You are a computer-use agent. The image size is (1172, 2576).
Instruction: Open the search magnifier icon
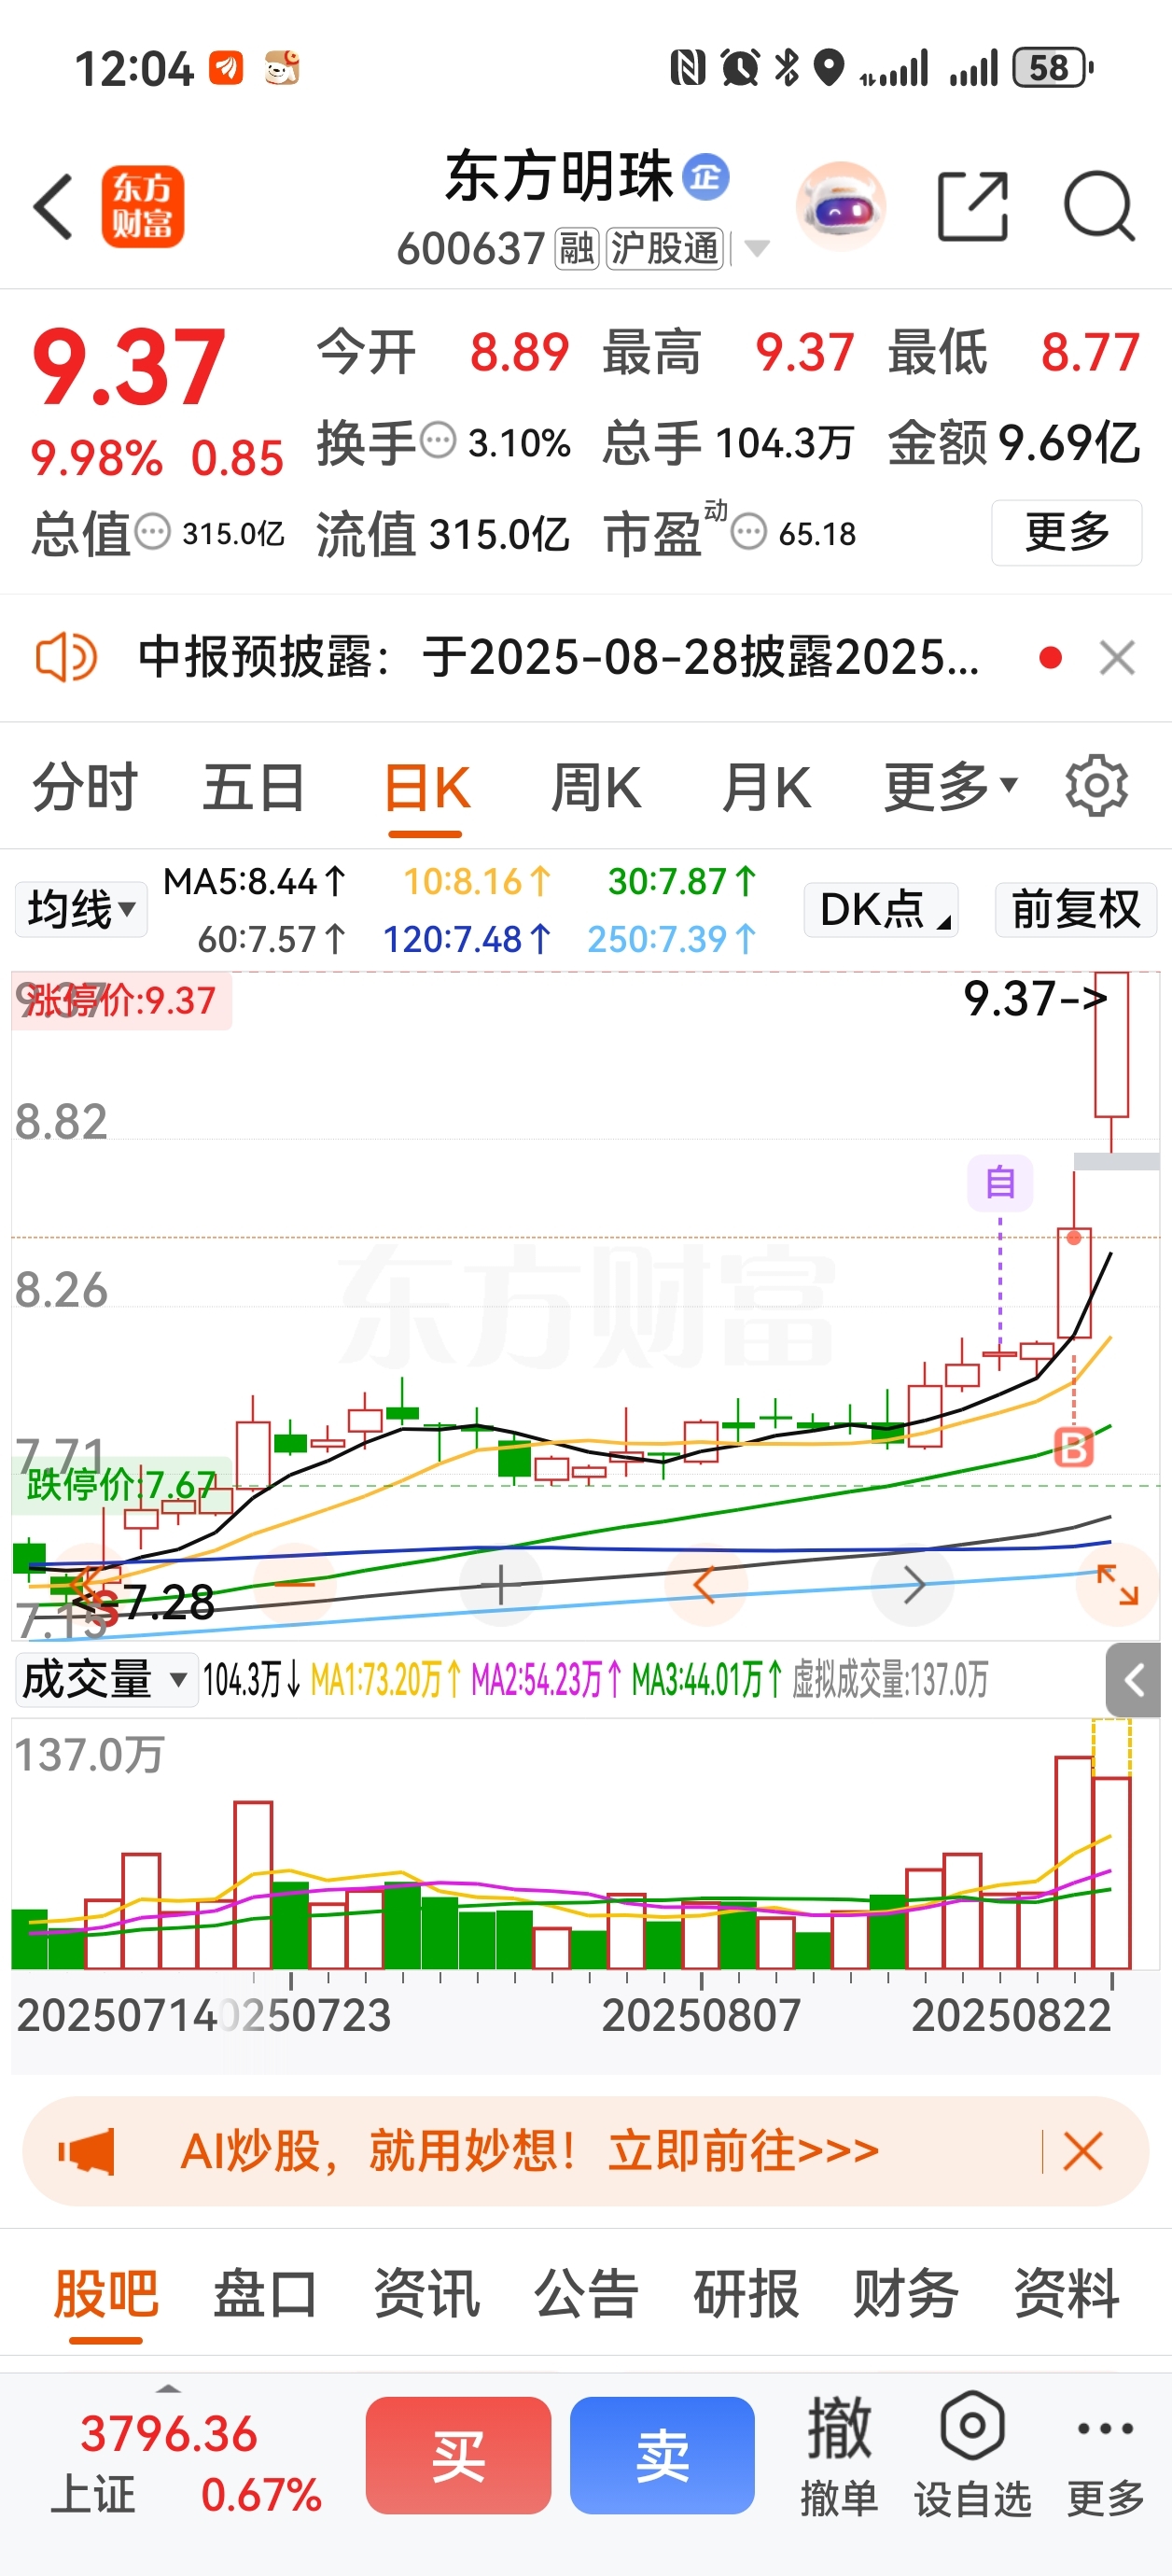tap(1099, 207)
